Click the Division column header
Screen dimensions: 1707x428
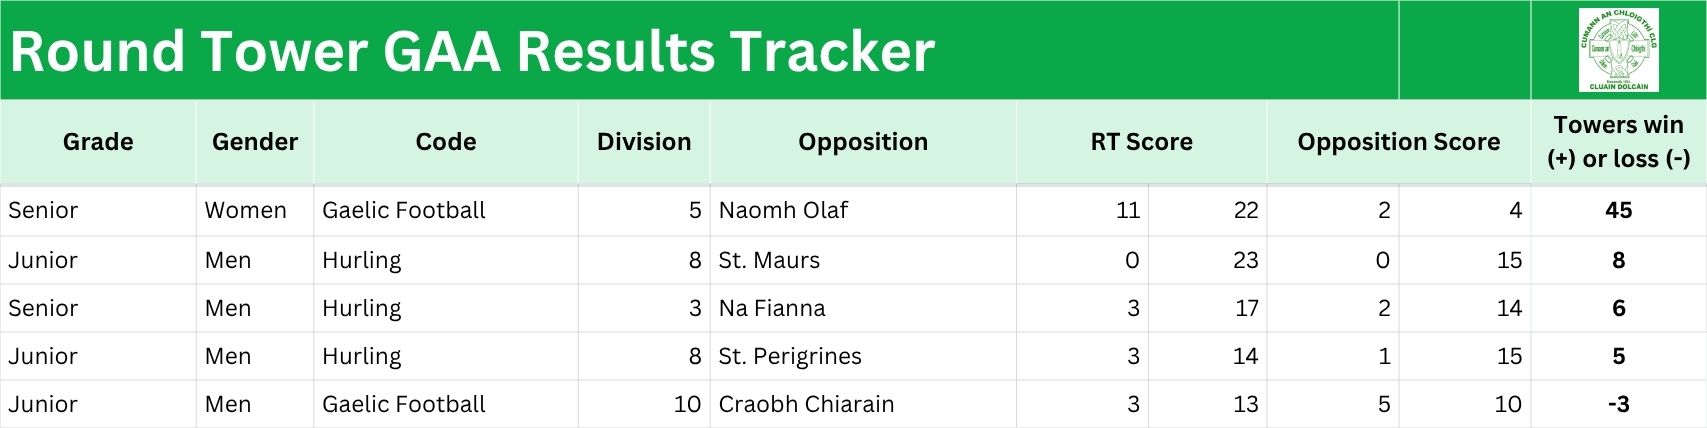point(644,142)
